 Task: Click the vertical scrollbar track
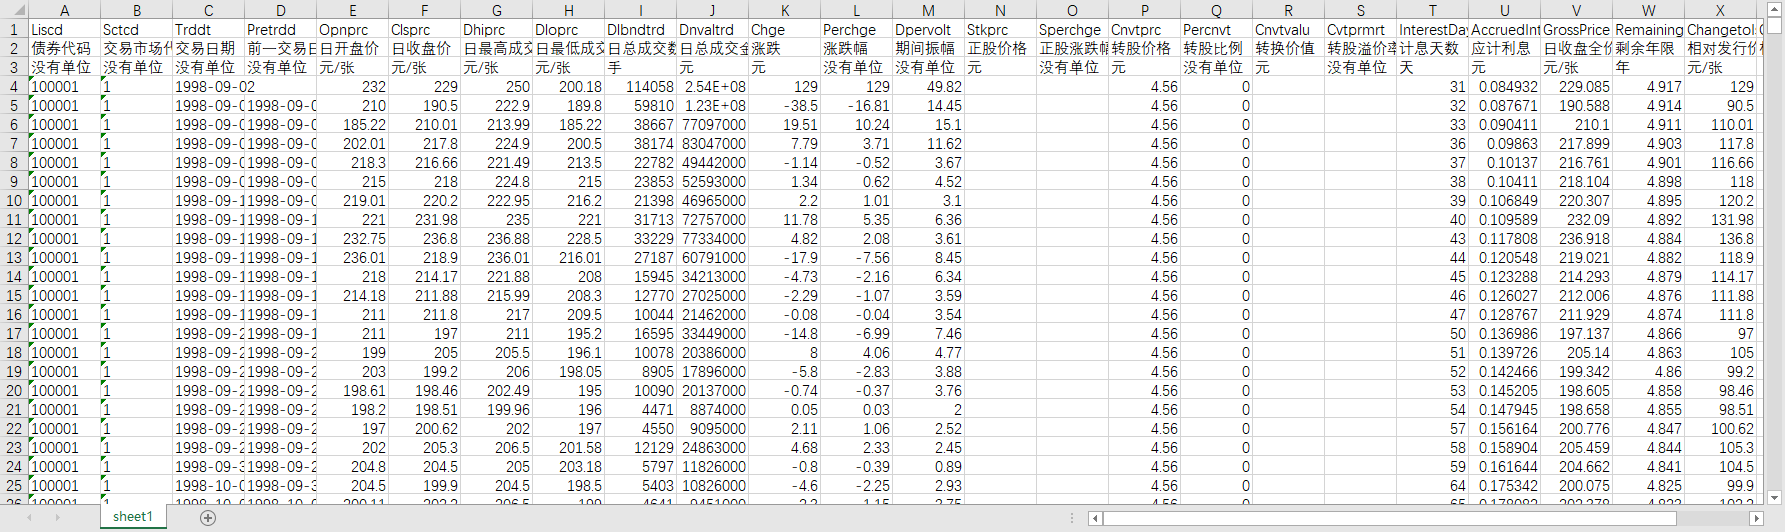(x=1776, y=260)
